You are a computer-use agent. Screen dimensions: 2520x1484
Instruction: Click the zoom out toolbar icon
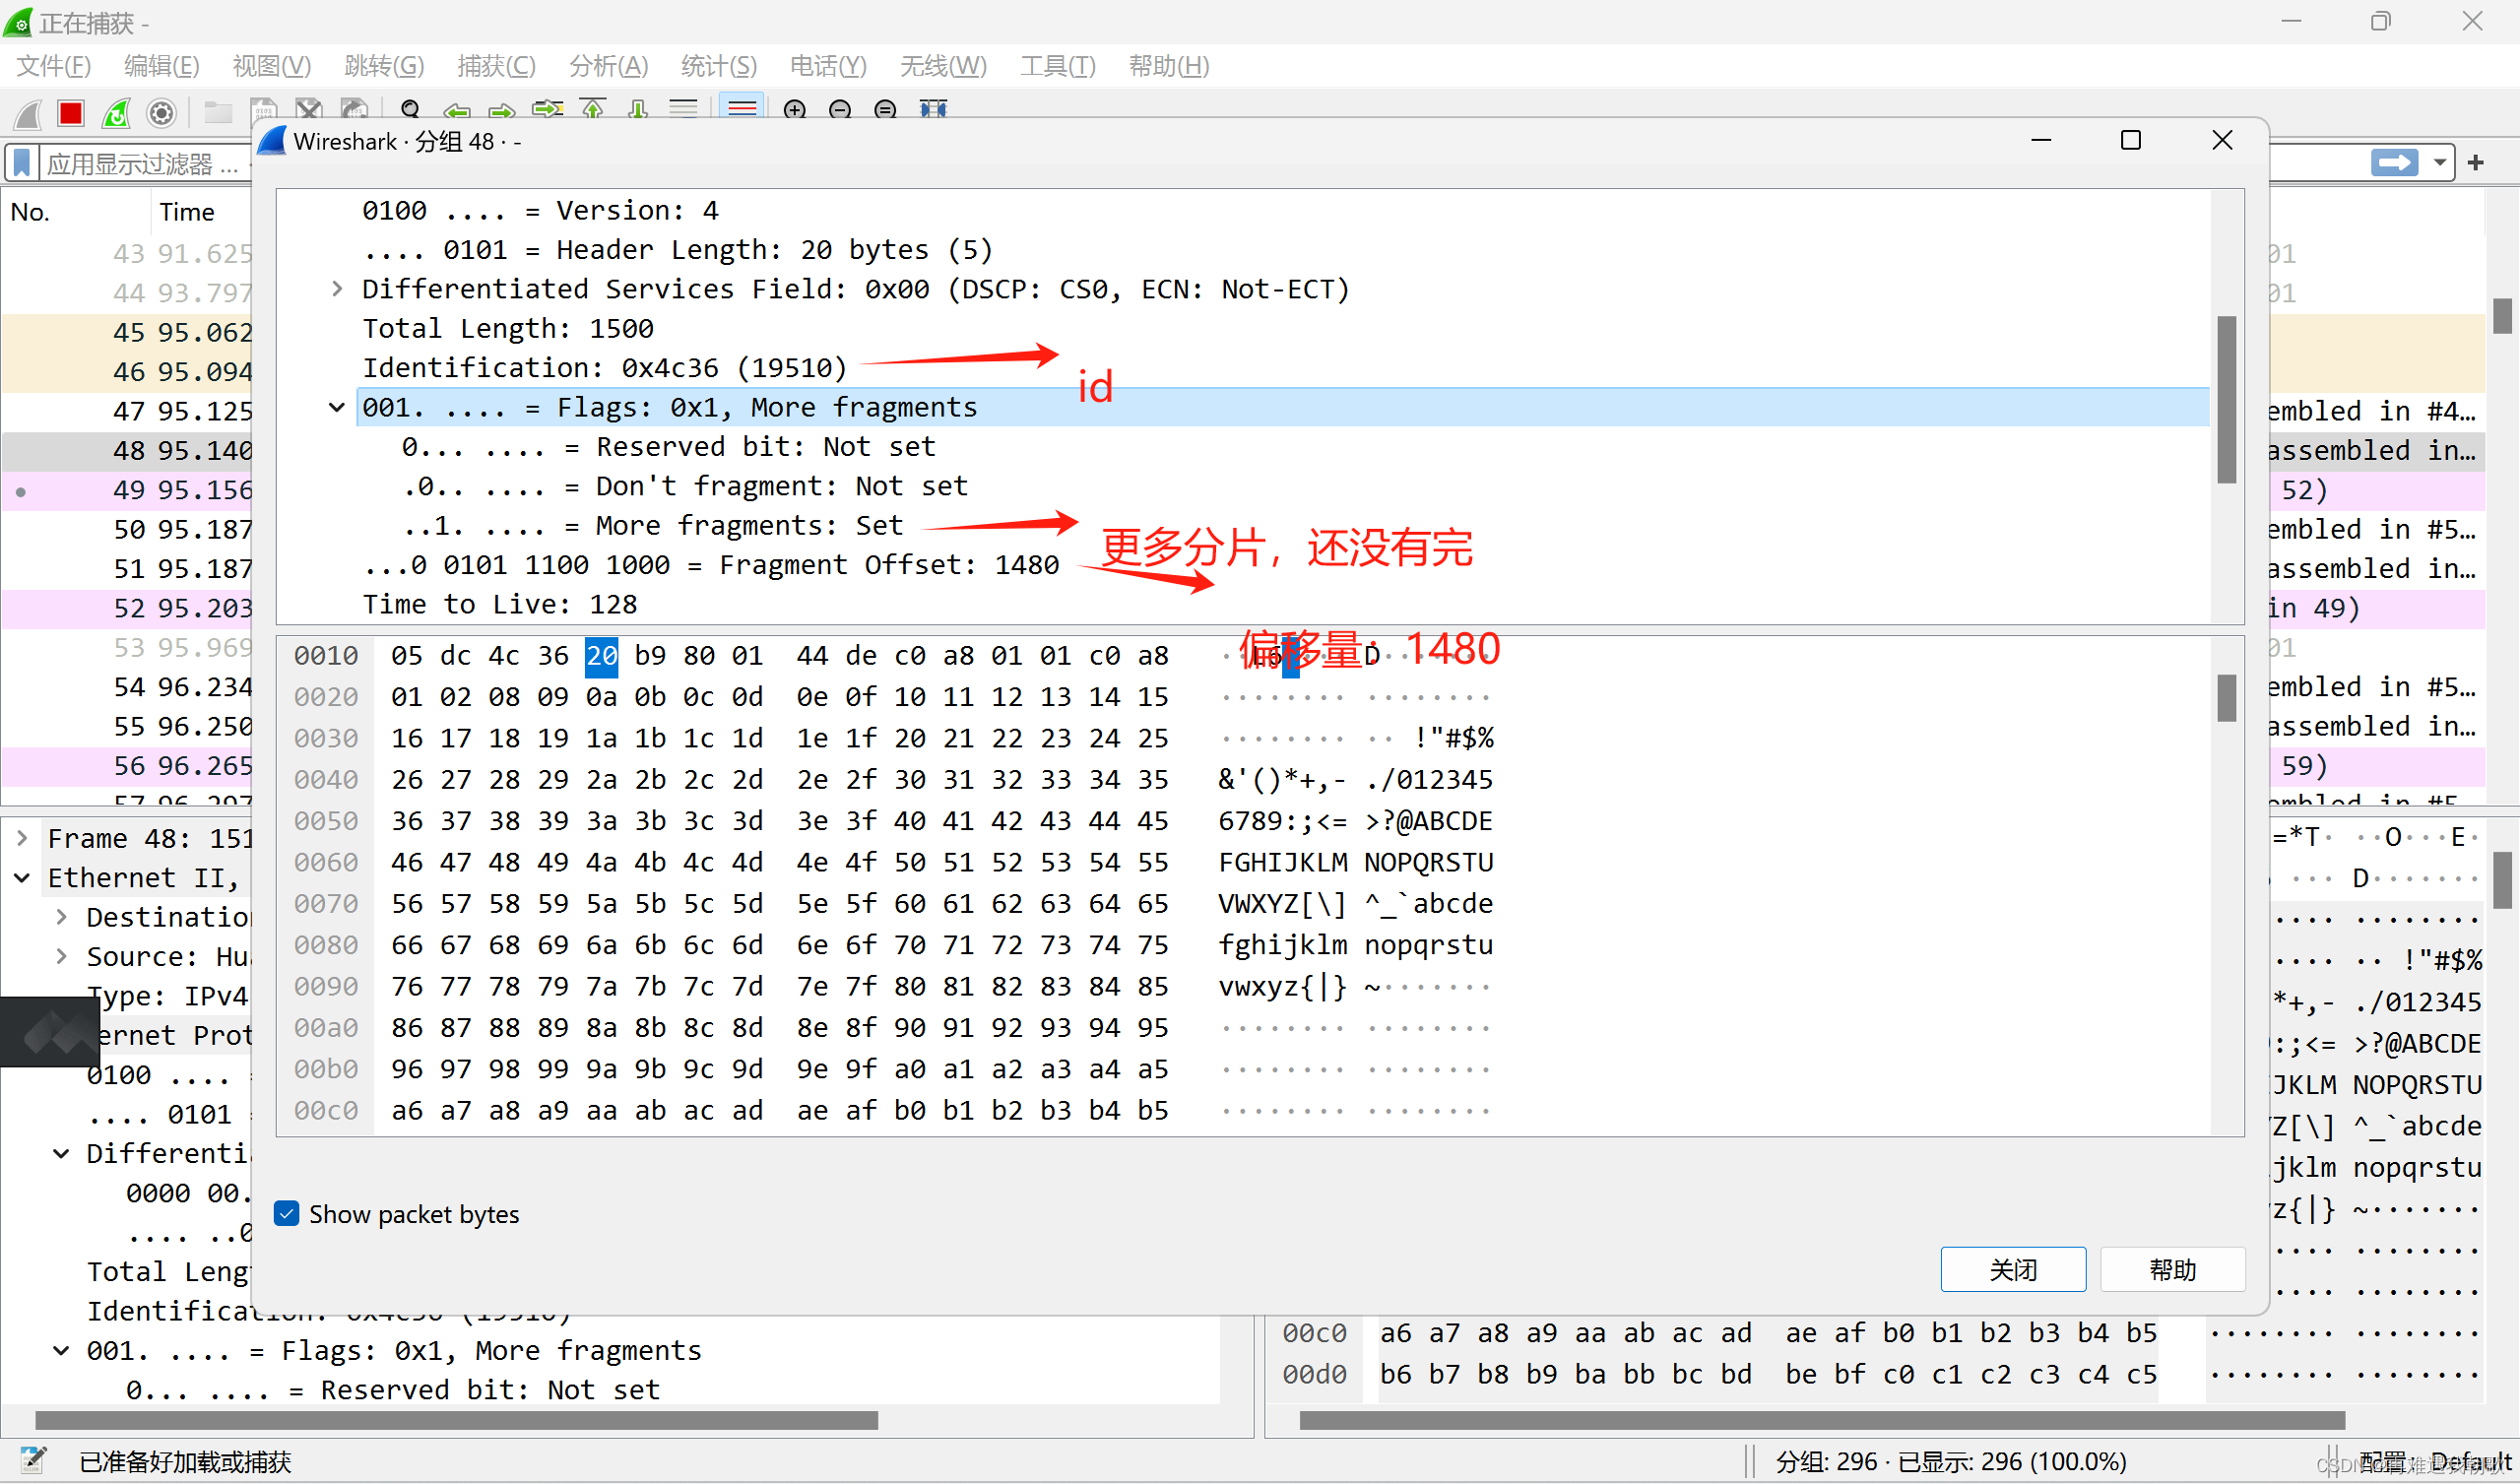coord(840,109)
